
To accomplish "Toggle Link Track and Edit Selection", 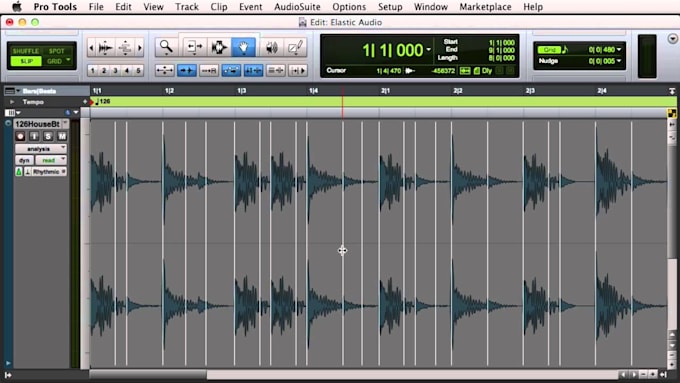I will click(x=275, y=70).
